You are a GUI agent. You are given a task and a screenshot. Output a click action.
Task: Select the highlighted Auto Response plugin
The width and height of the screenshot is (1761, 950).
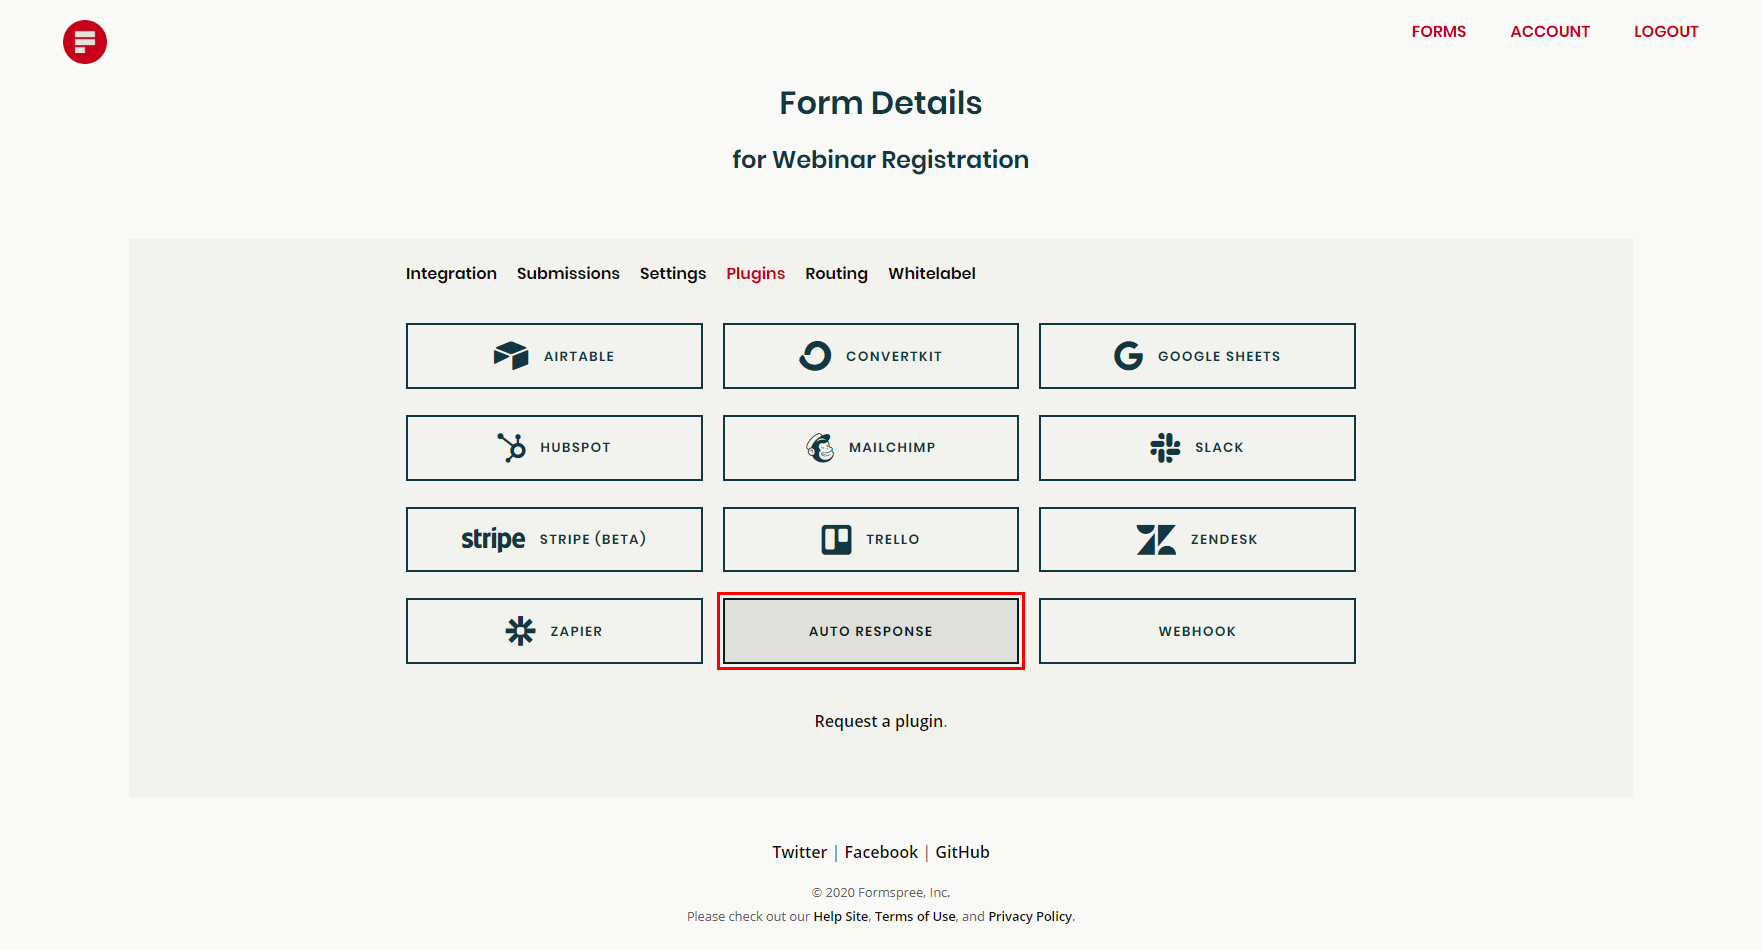(x=870, y=631)
